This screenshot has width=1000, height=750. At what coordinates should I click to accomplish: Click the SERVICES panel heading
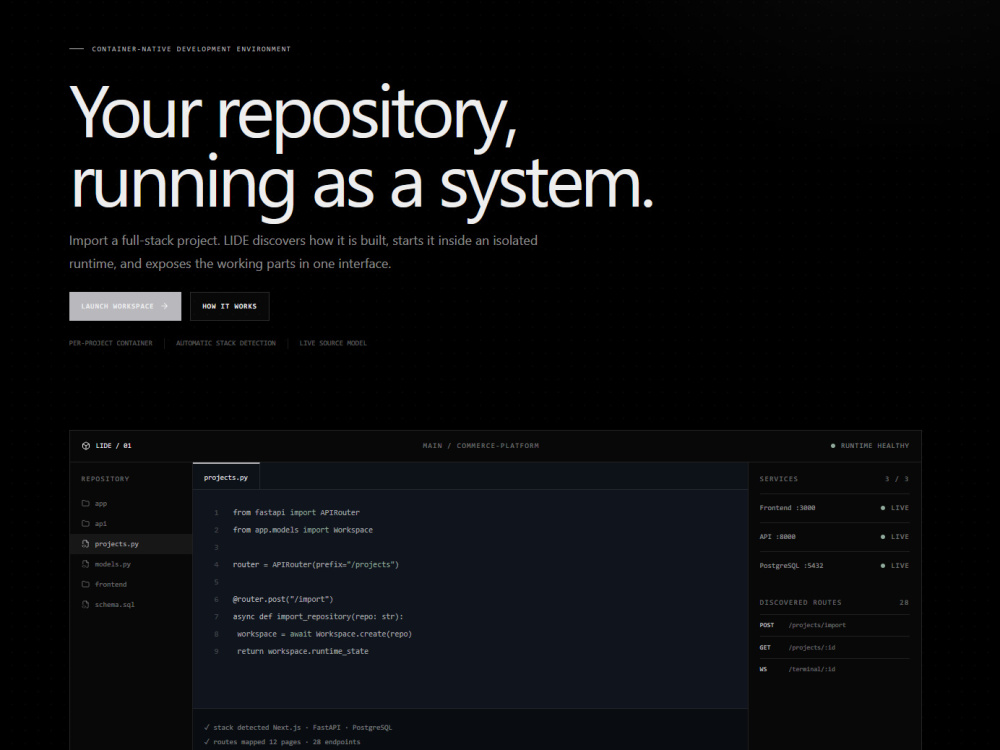click(x=779, y=479)
